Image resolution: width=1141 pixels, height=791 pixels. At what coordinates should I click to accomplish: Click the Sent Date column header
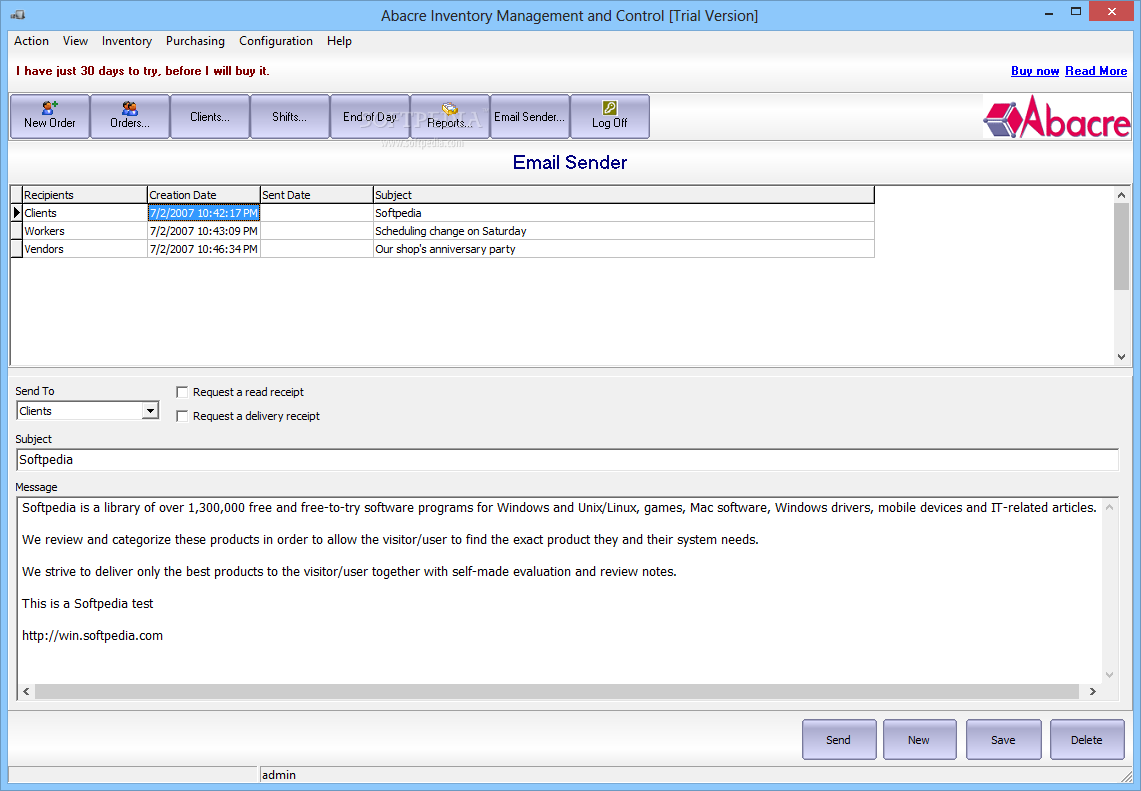pyautogui.click(x=317, y=195)
